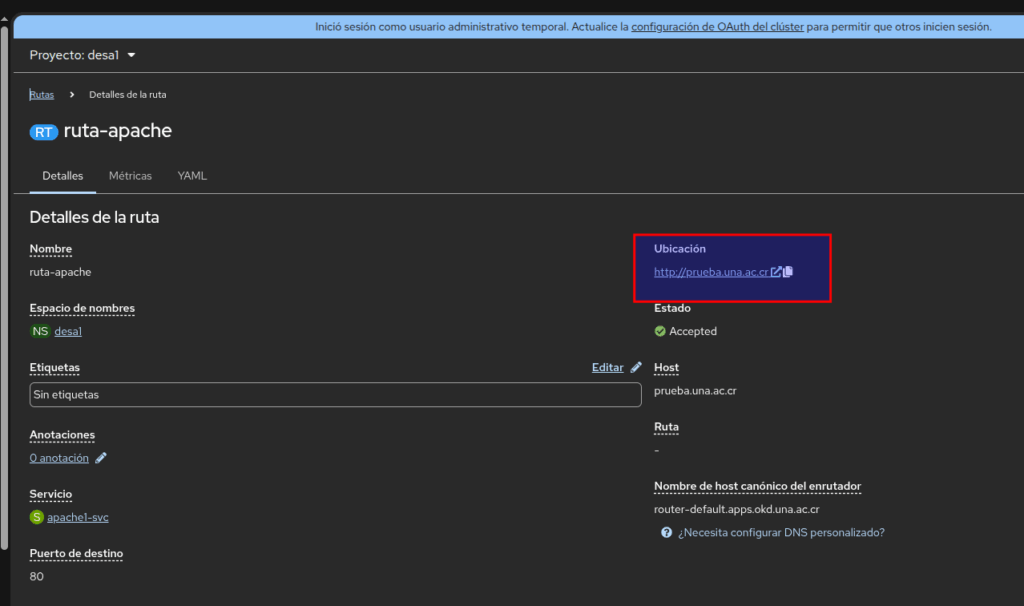Open the desa1 namespace link
Screen dimensions: 1024x606
[x=68, y=331]
